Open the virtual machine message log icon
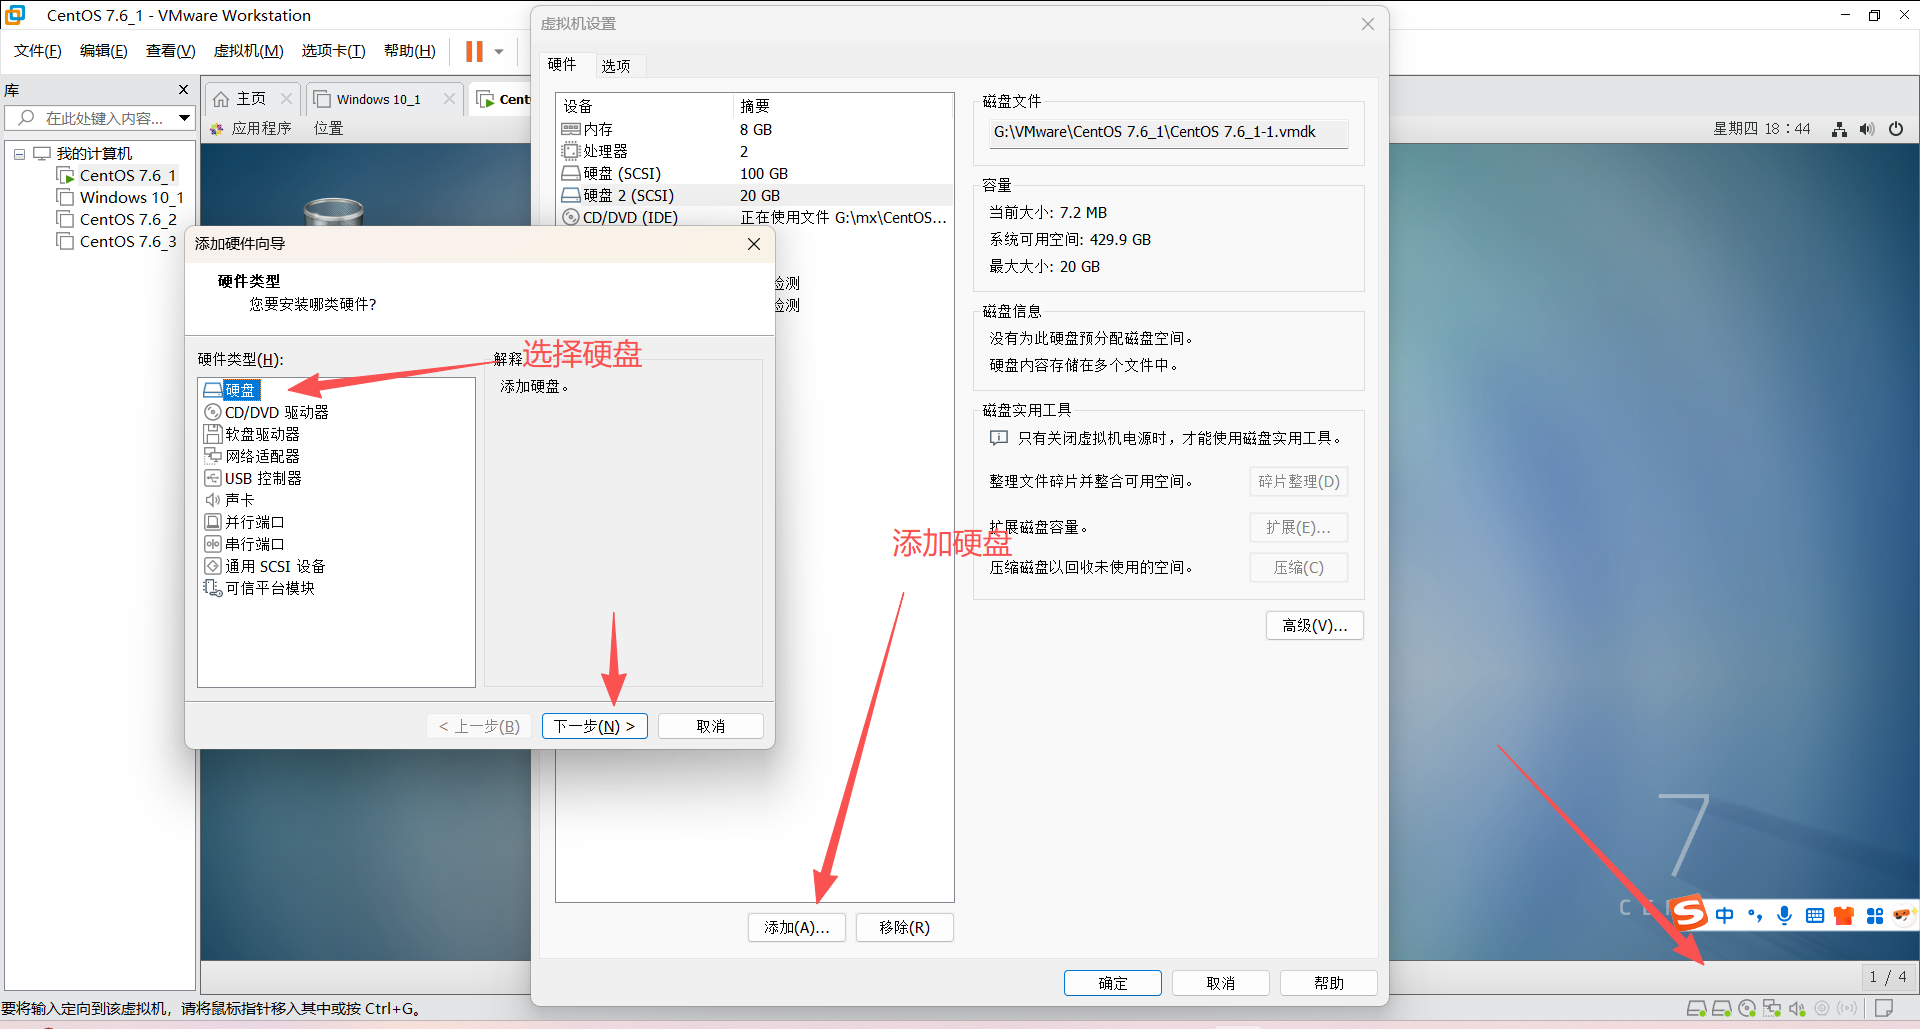The image size is (1920, 1029). (1886, 1008)
